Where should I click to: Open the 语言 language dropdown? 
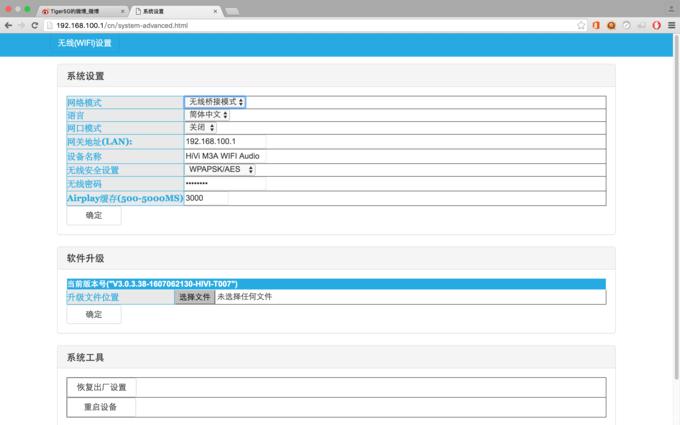(x=208, y=115)
